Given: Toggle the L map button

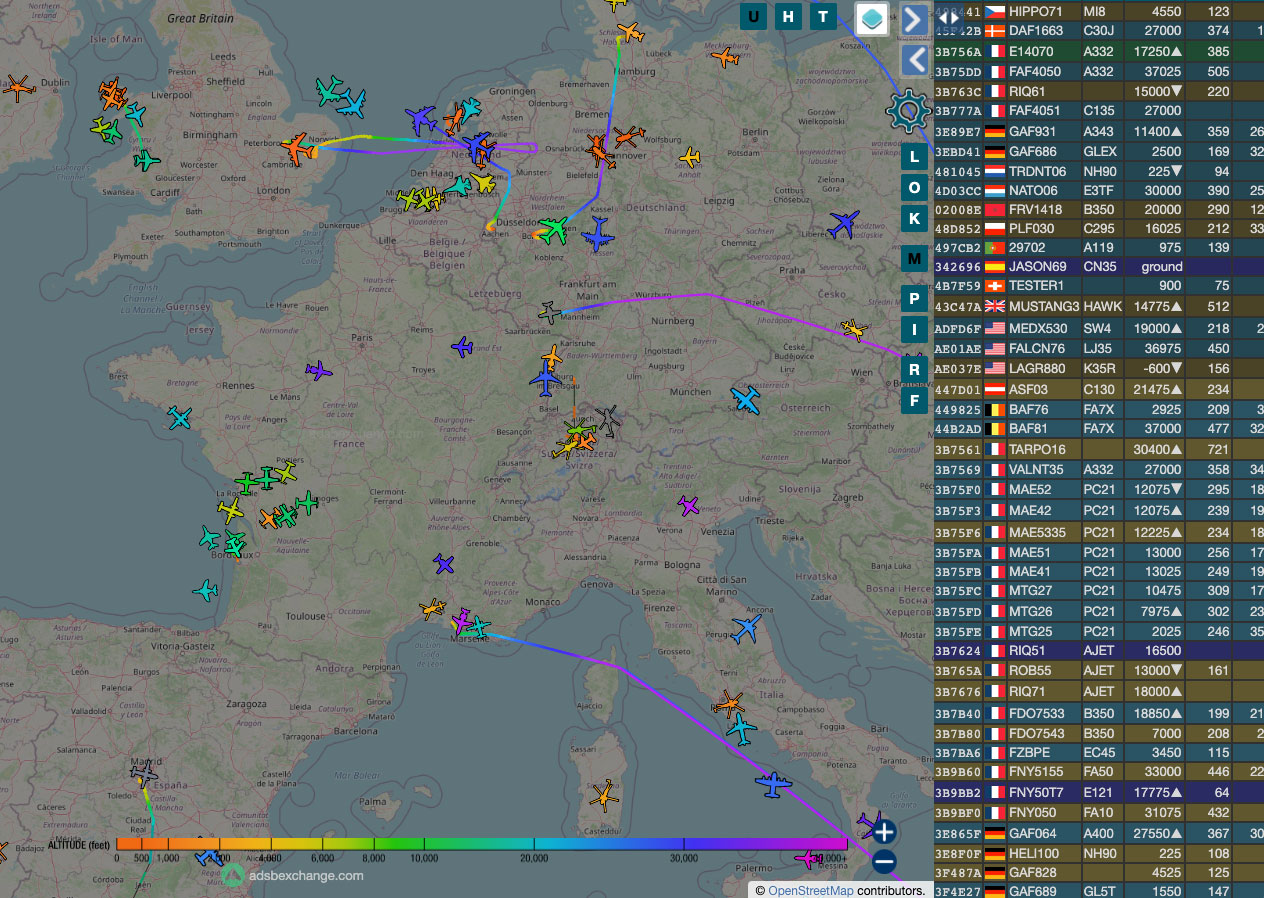Looking at the screenshot, I should 914,157.
